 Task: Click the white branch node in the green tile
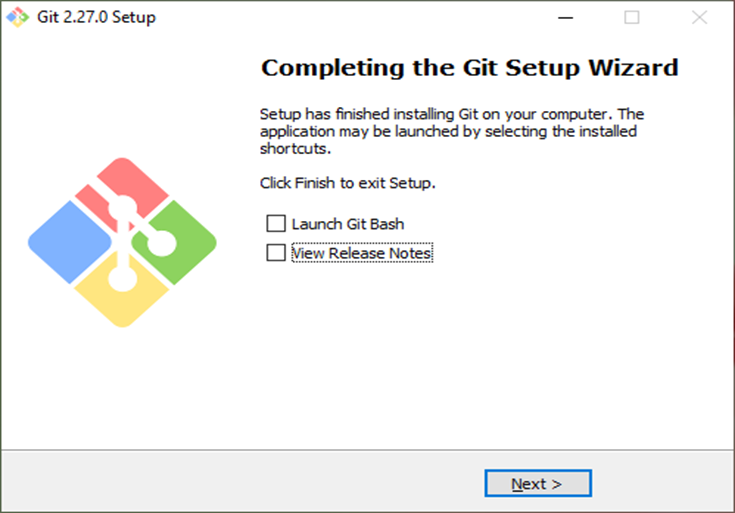[162, 243]
